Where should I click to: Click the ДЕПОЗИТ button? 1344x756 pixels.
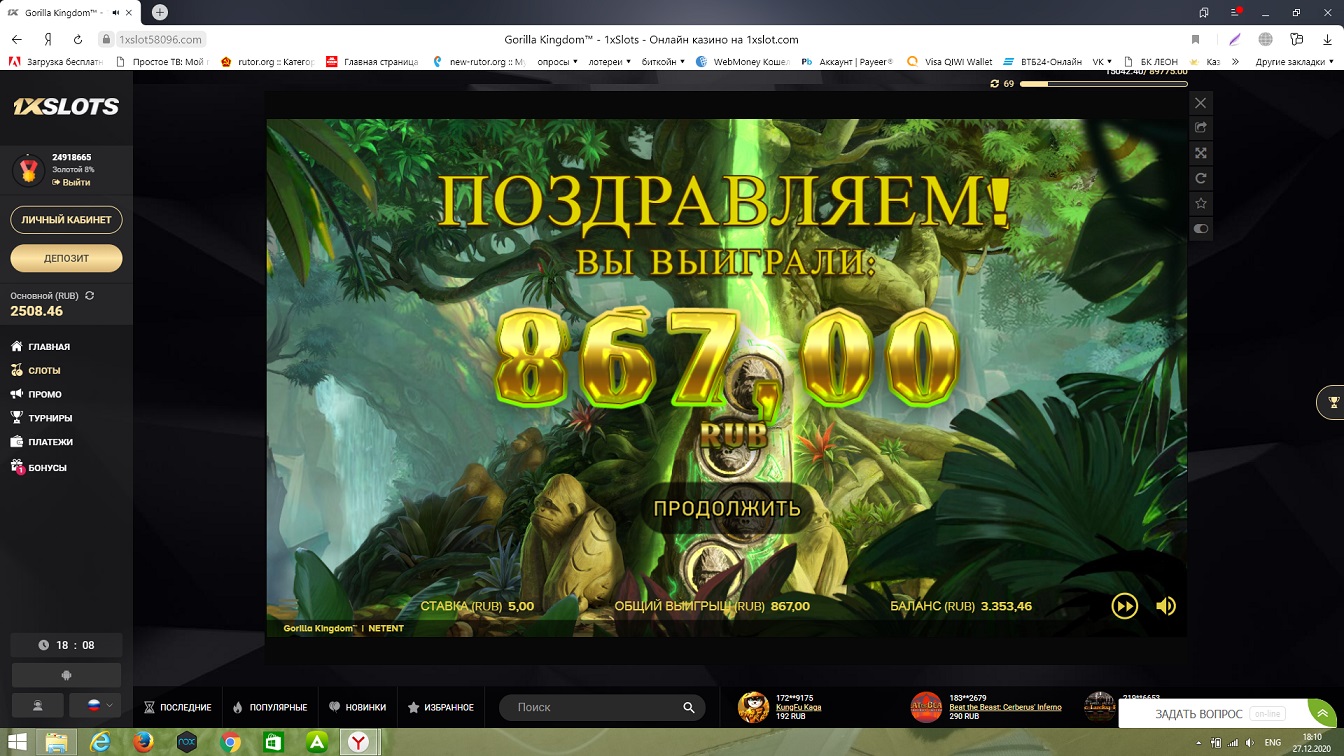pyautogui.click(x=66, y=258)
